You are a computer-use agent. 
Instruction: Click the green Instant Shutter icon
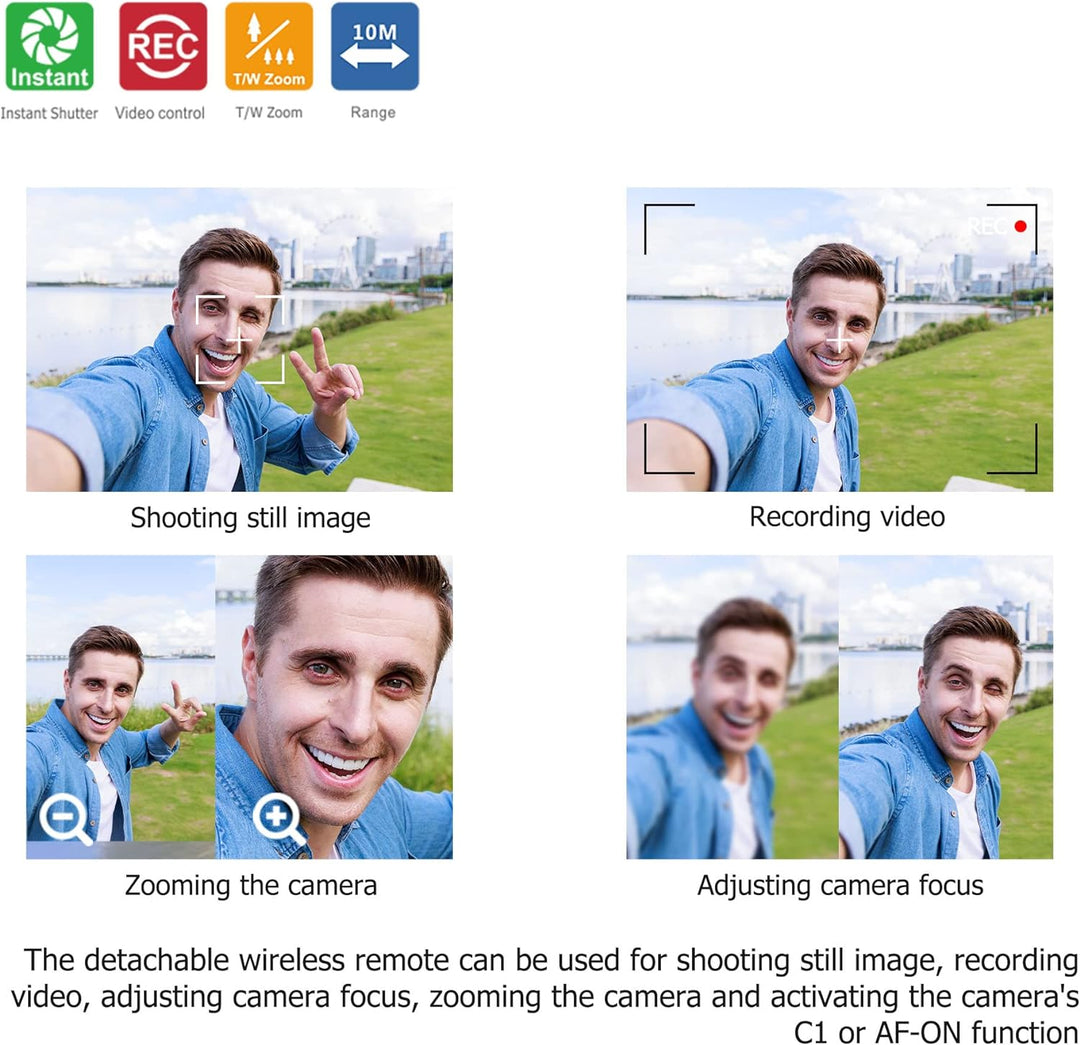click(x=49, y=47)
